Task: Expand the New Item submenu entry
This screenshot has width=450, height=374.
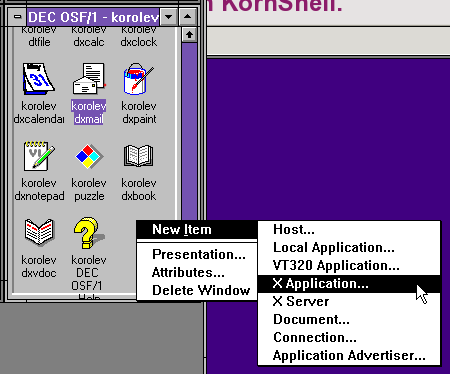Action: [197, 229]
